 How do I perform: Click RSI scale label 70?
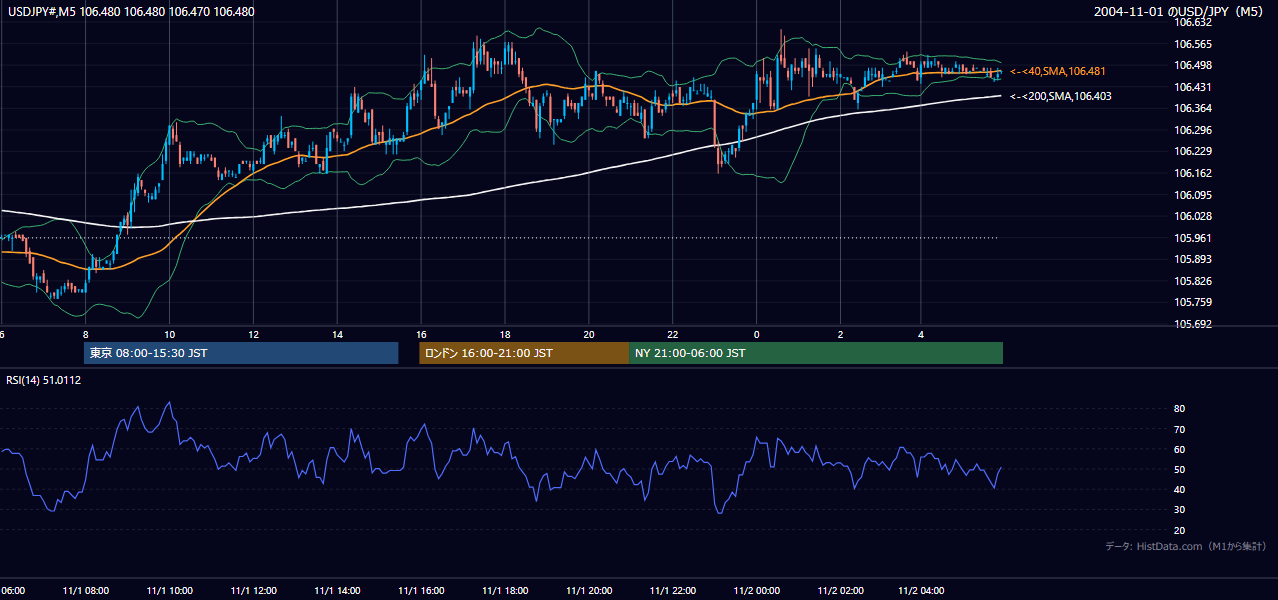point(1179,429)
